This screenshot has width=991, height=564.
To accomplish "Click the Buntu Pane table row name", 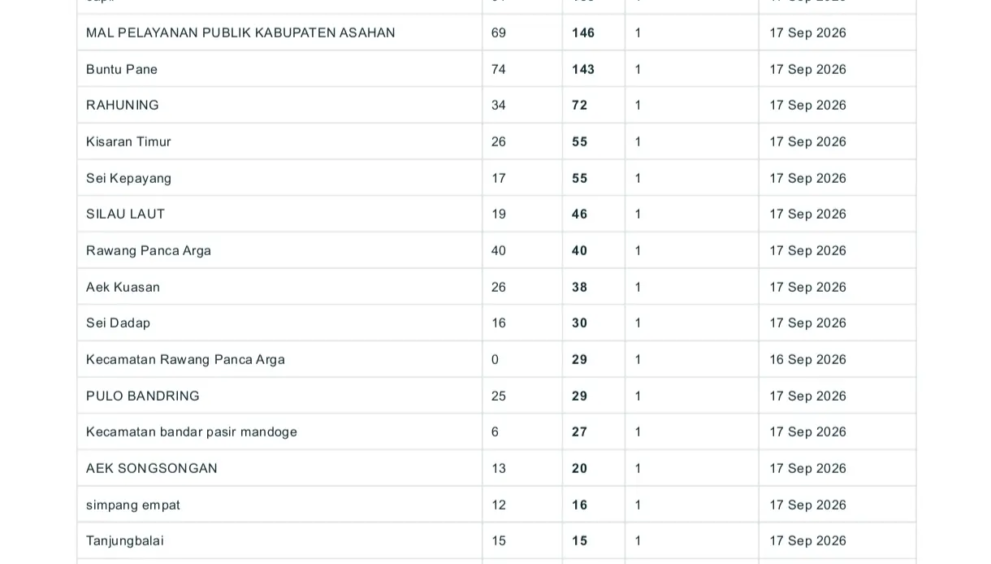I will click(121, 70).
